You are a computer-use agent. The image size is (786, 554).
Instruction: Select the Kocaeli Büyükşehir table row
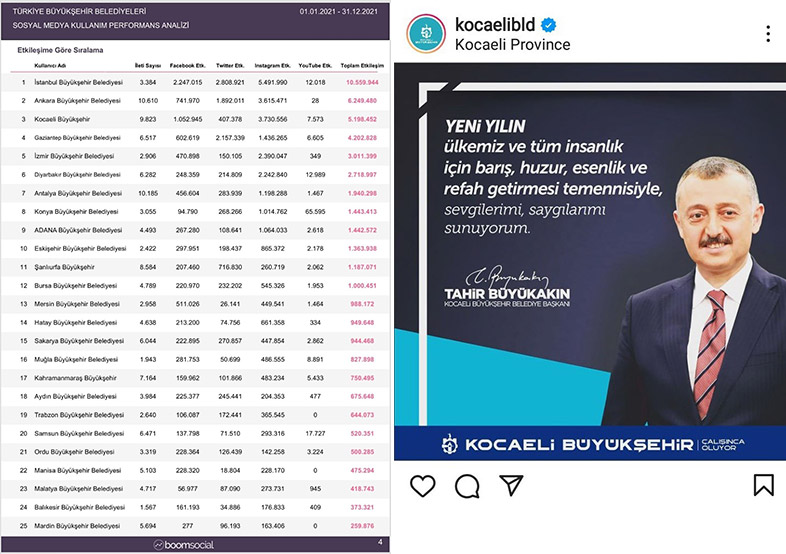pos(65,118)
